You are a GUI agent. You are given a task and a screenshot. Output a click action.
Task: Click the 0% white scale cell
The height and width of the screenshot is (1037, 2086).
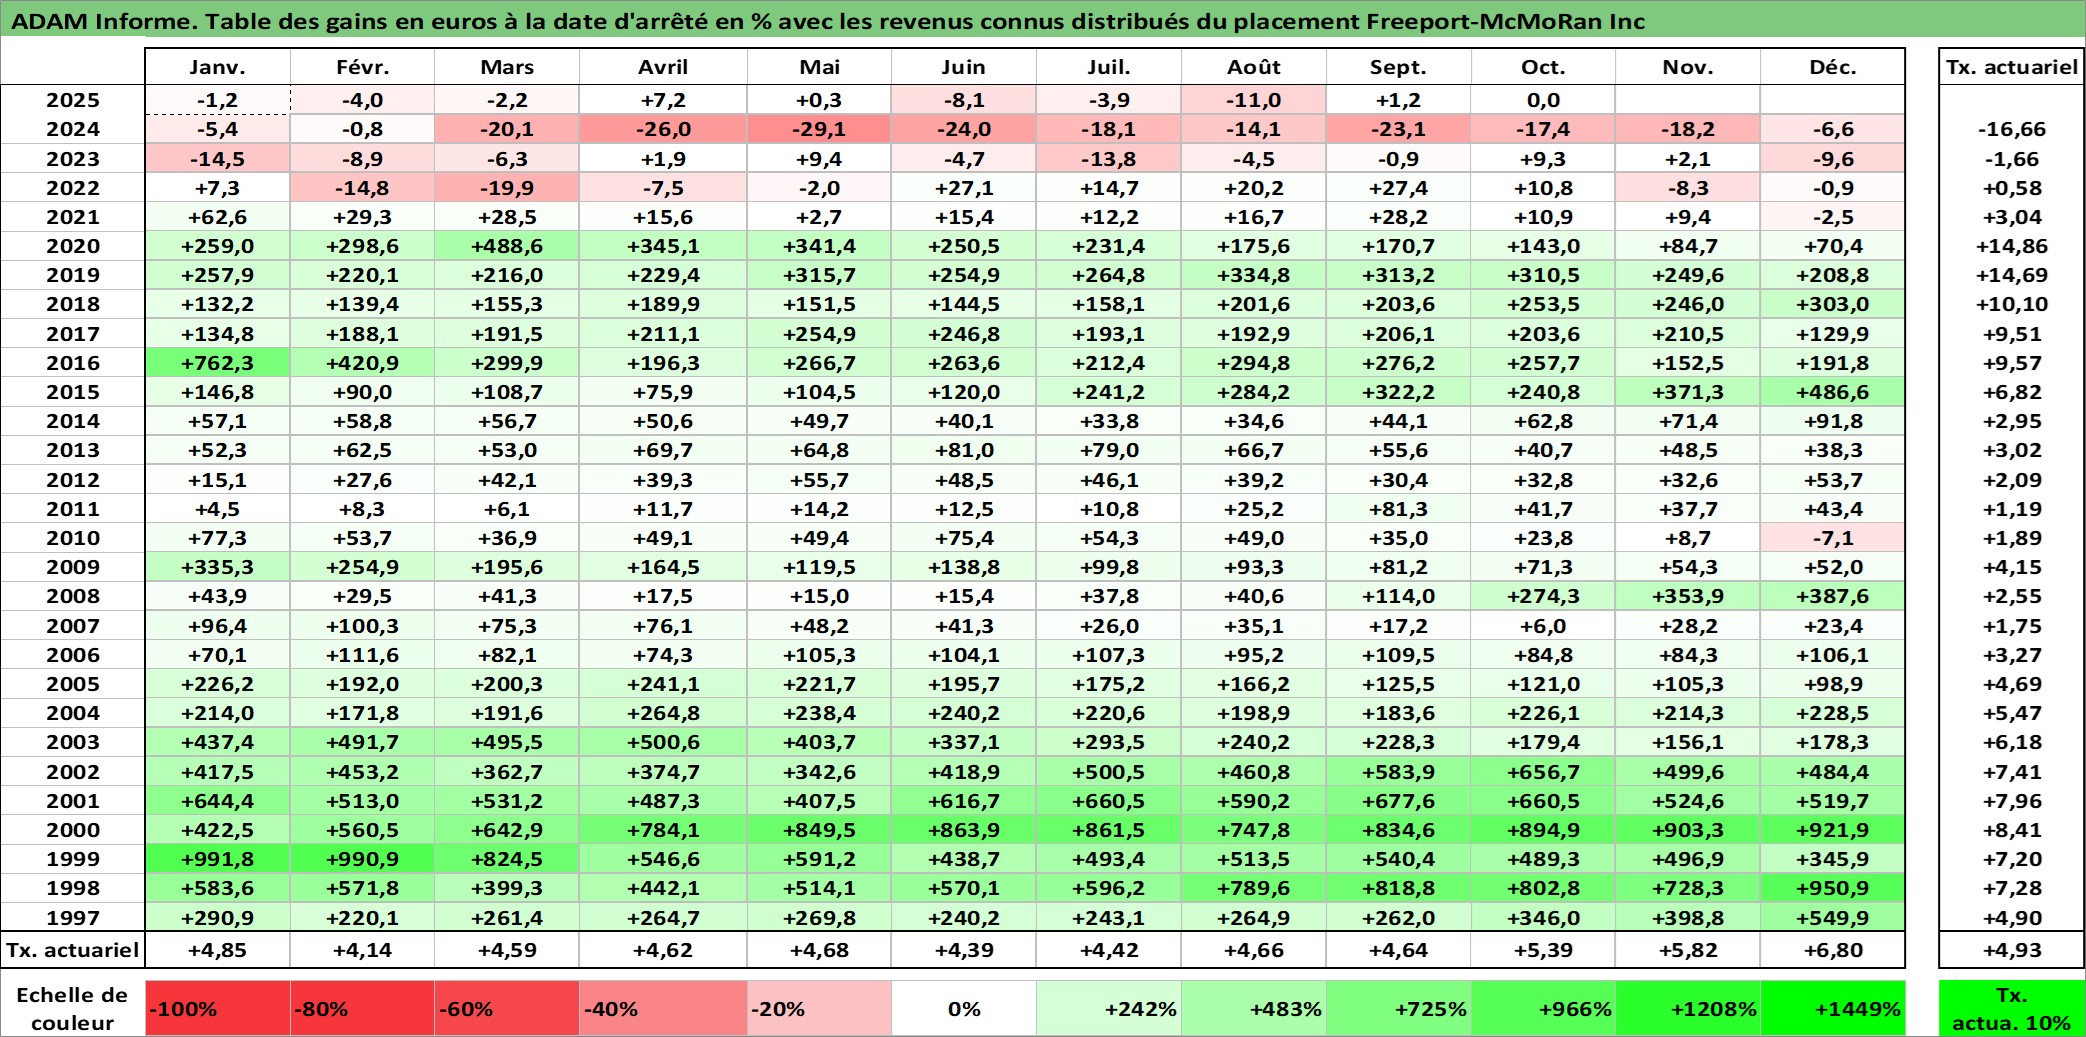click(964, 1008)
